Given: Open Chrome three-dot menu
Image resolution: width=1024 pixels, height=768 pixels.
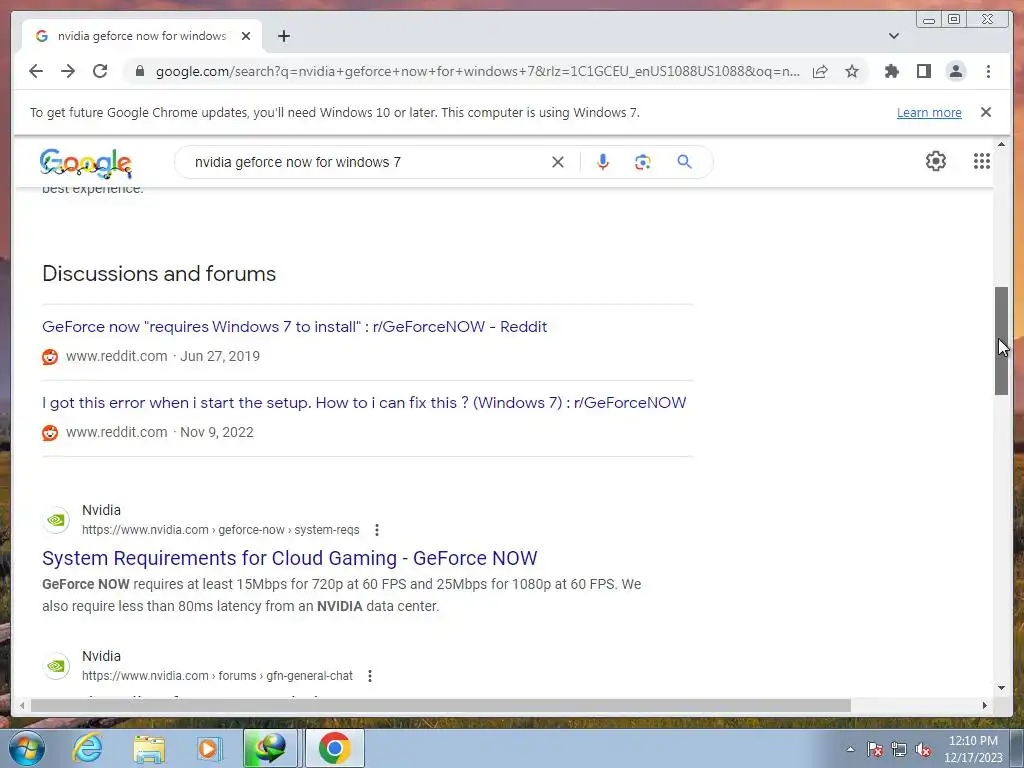Looking at the screenshot, I should [988, 71].
